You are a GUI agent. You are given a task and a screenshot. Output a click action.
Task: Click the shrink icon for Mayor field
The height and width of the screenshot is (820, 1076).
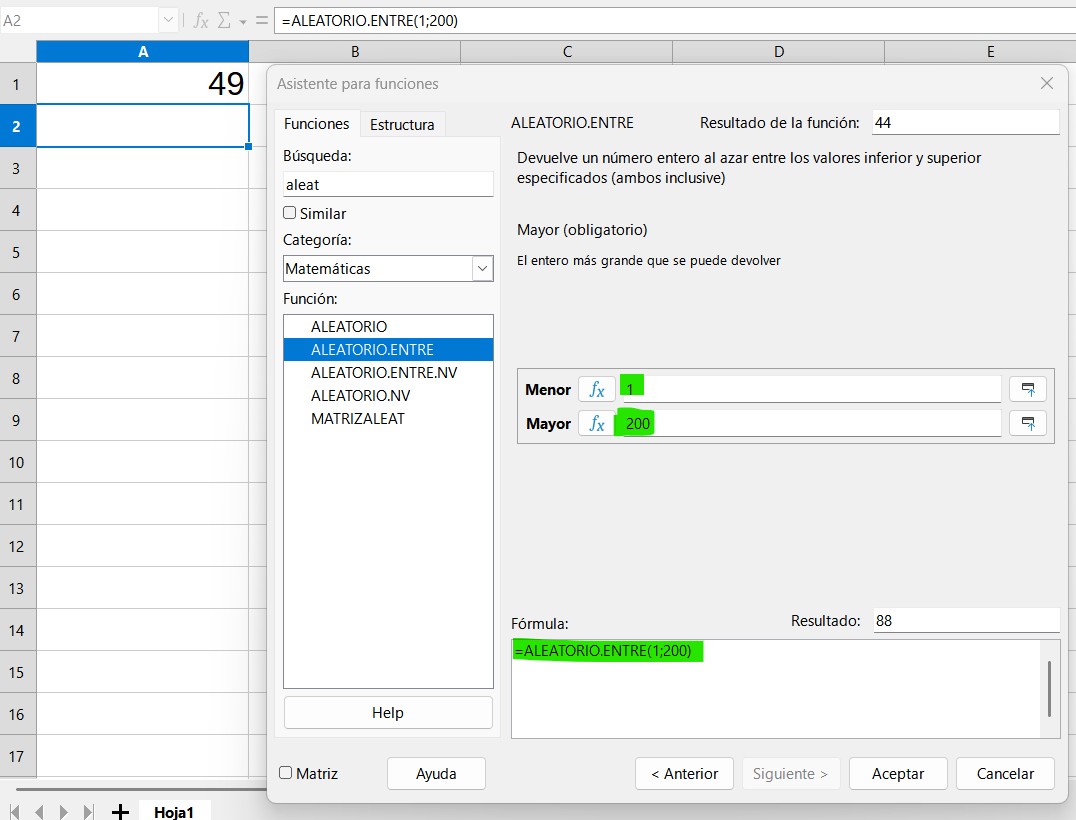tap(1027, 423)
